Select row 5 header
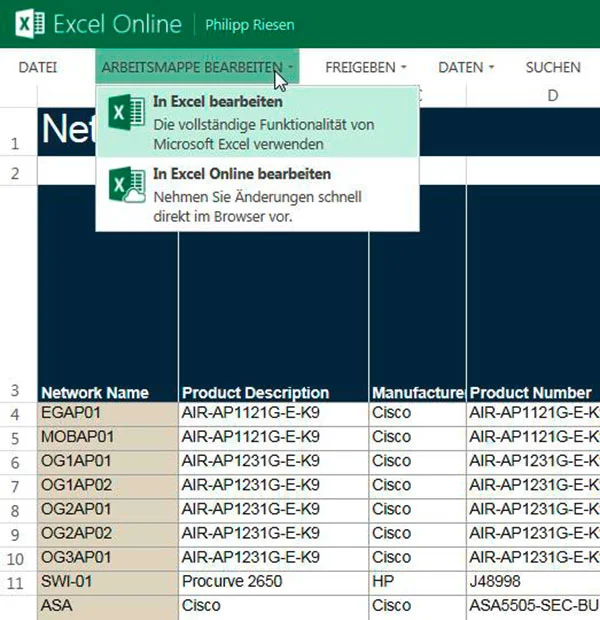The image size is (600, 620). pyautogui.click(x=18, y=439)
